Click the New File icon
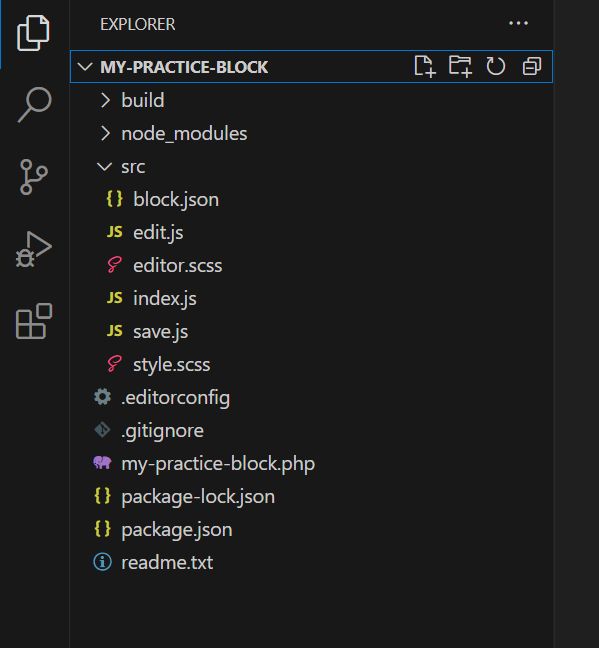Screen dimensions: 599x648 coord(425,66)
